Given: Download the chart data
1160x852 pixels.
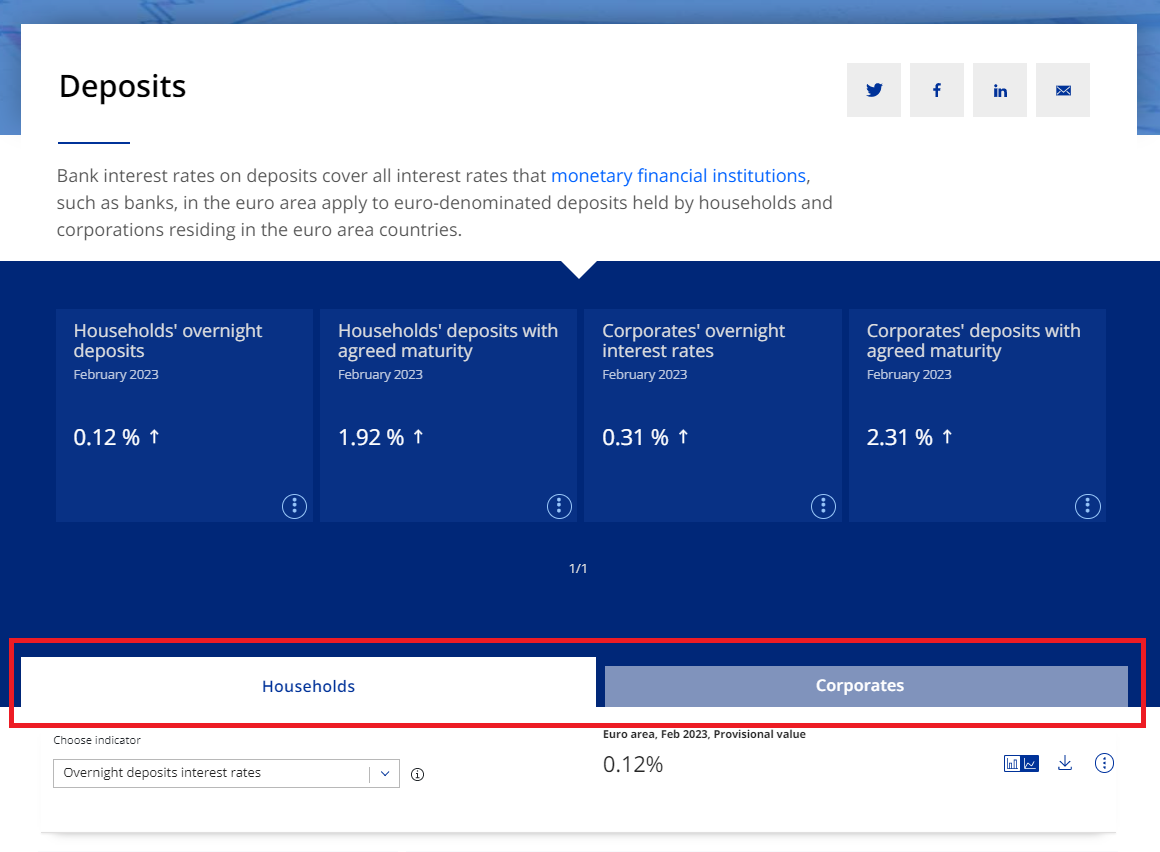Looking at the screenshot, I should pos(1065,764).
